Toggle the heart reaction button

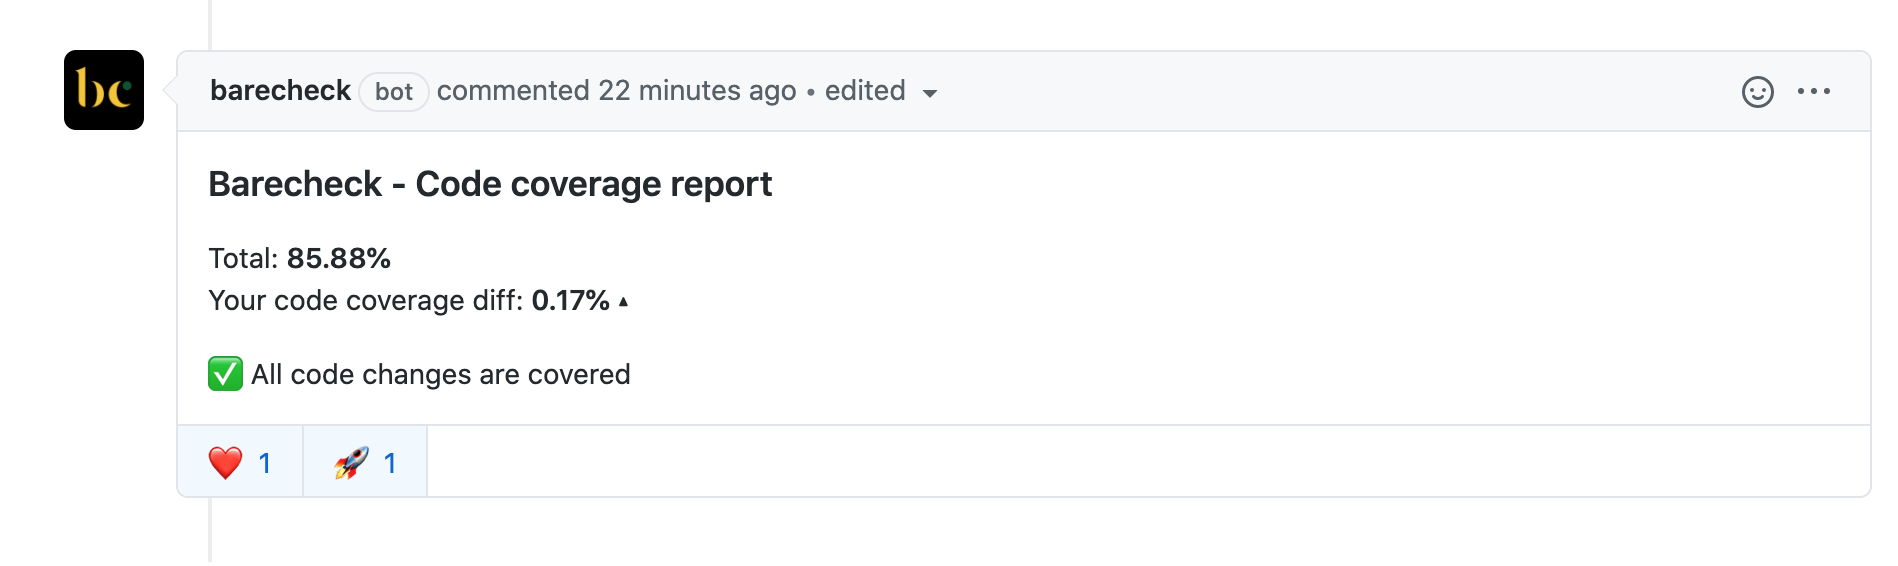pos(240,462)
